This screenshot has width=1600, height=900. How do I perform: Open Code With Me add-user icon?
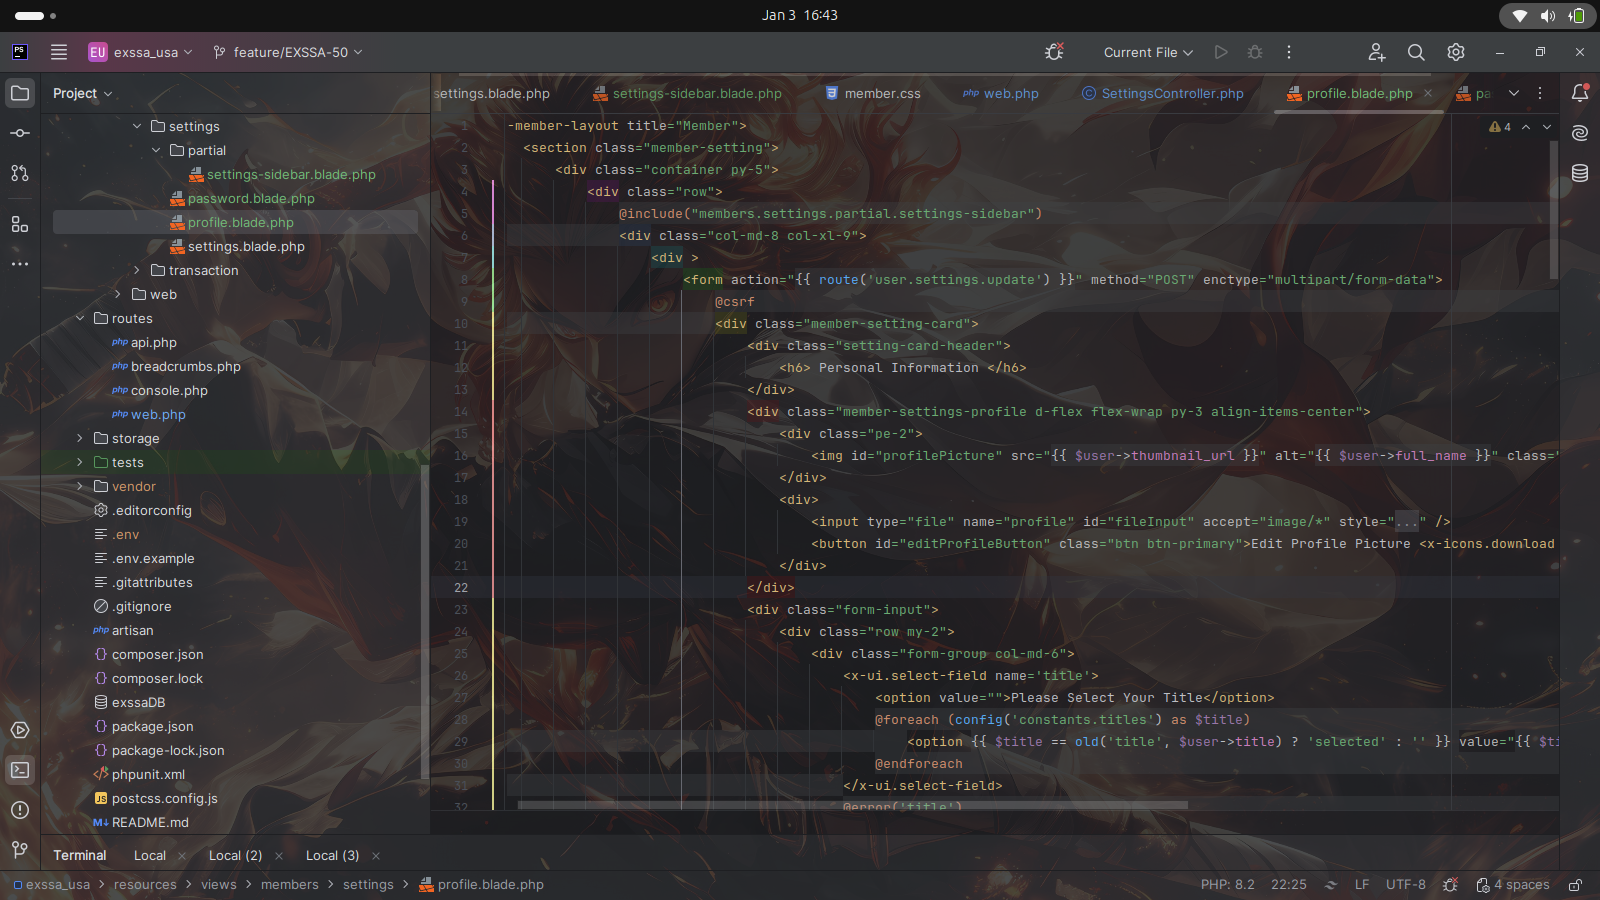pos(1377,52)
